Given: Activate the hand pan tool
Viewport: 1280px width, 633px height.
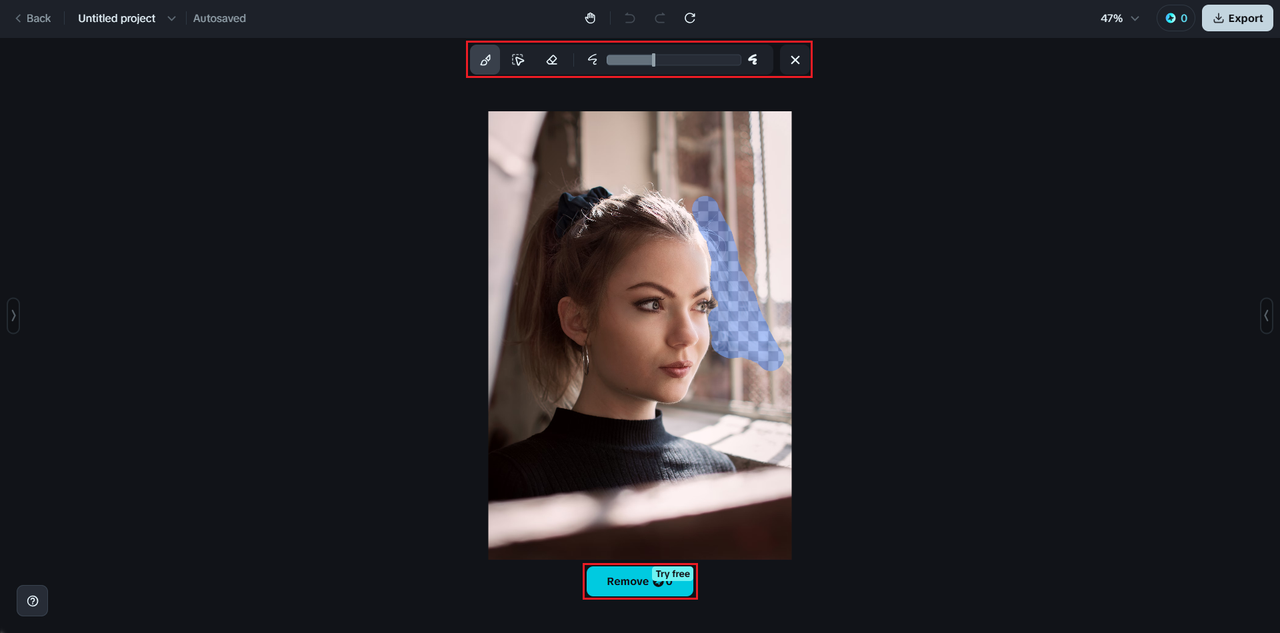Looking at the screenshot, I should coord(590,18).
